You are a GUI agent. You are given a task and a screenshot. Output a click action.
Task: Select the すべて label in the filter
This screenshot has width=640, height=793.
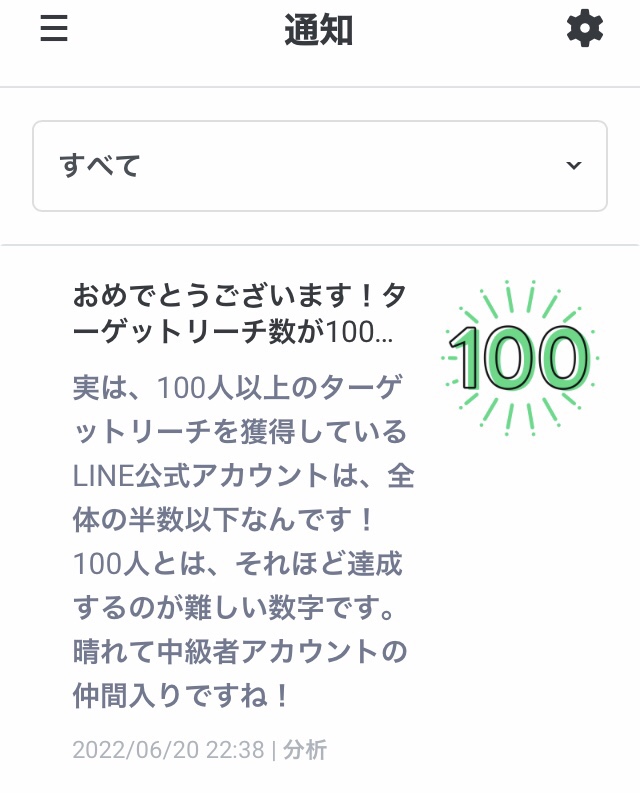[x=100, y=165]
